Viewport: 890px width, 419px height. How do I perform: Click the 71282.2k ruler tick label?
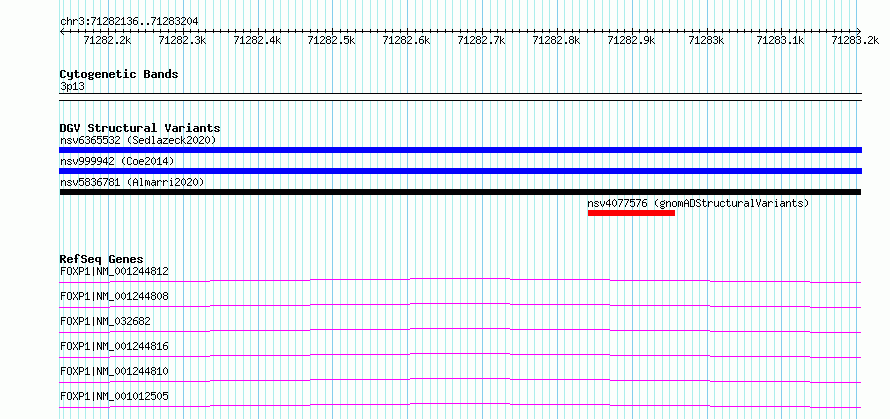[107, 40]
